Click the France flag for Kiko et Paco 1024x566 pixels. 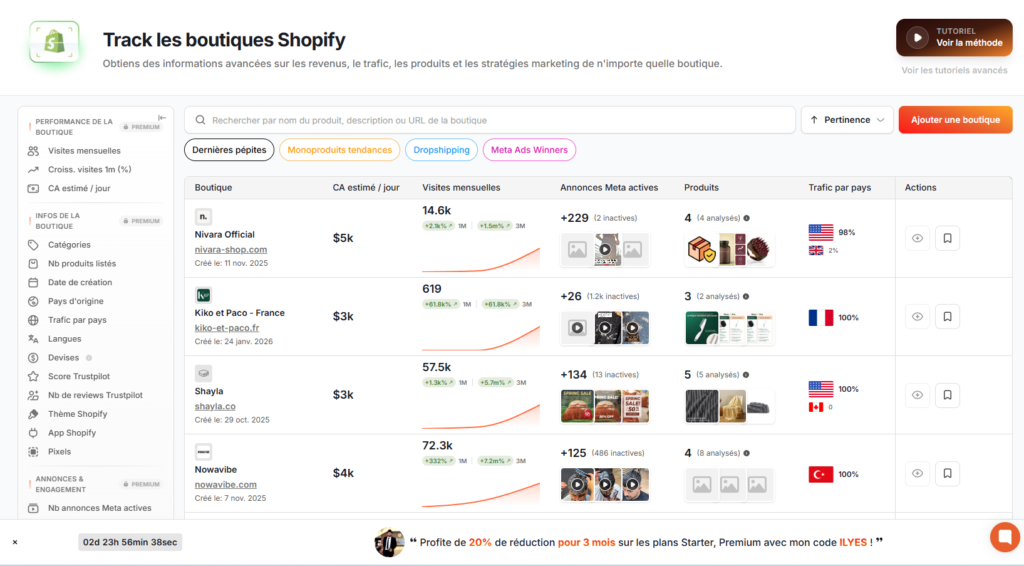tap(821, 317)
